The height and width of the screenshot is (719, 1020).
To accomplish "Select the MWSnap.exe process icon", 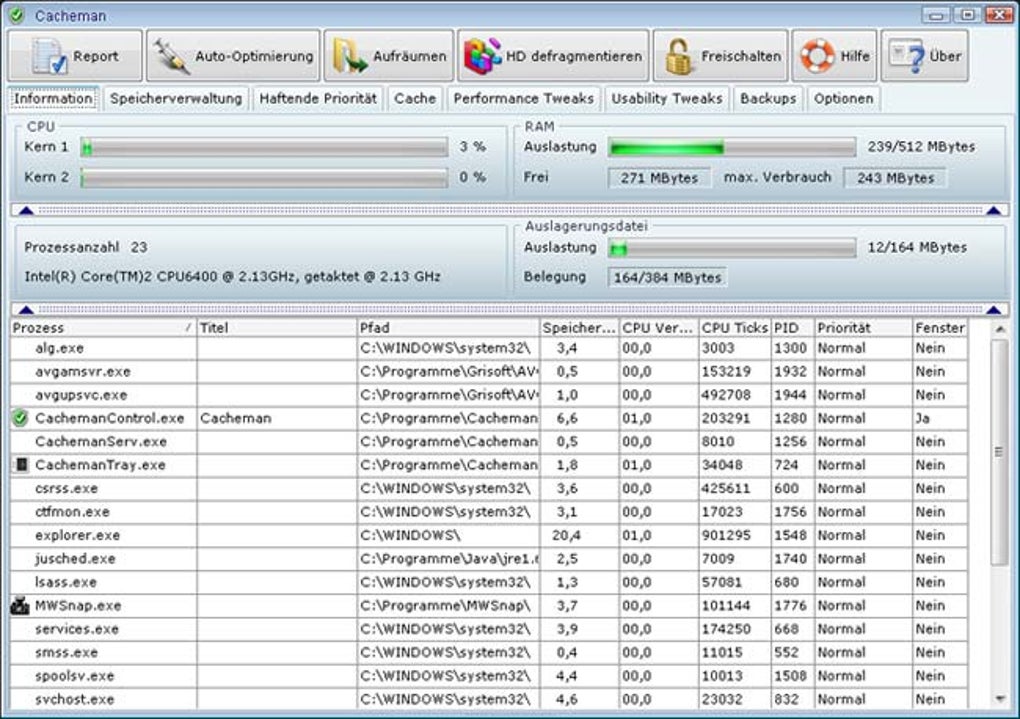I will pos(21,605).
